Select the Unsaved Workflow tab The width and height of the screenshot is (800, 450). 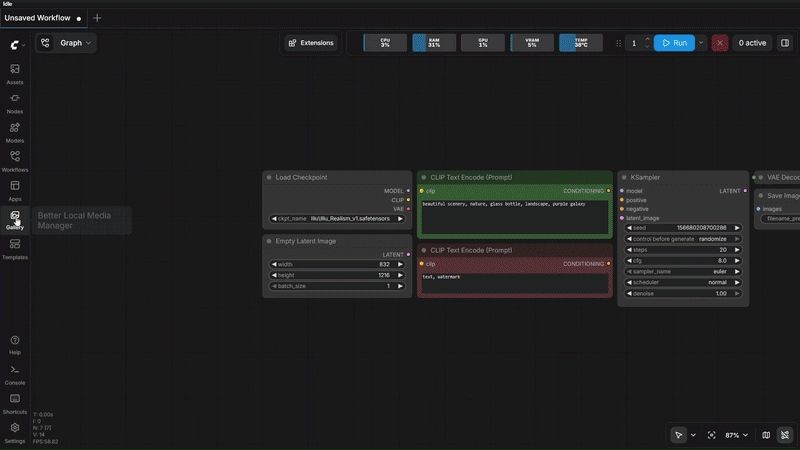pyautogui.click(x=43, y=18)
